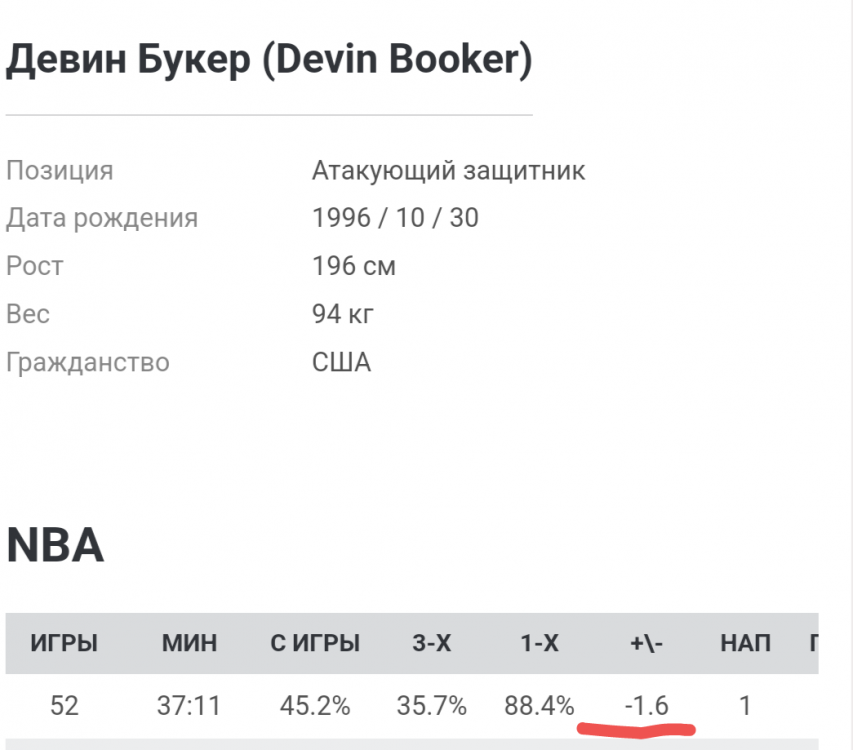This screenshot has height=750, width=853.
Task: Click the Рост label
Action: [34, 266]
